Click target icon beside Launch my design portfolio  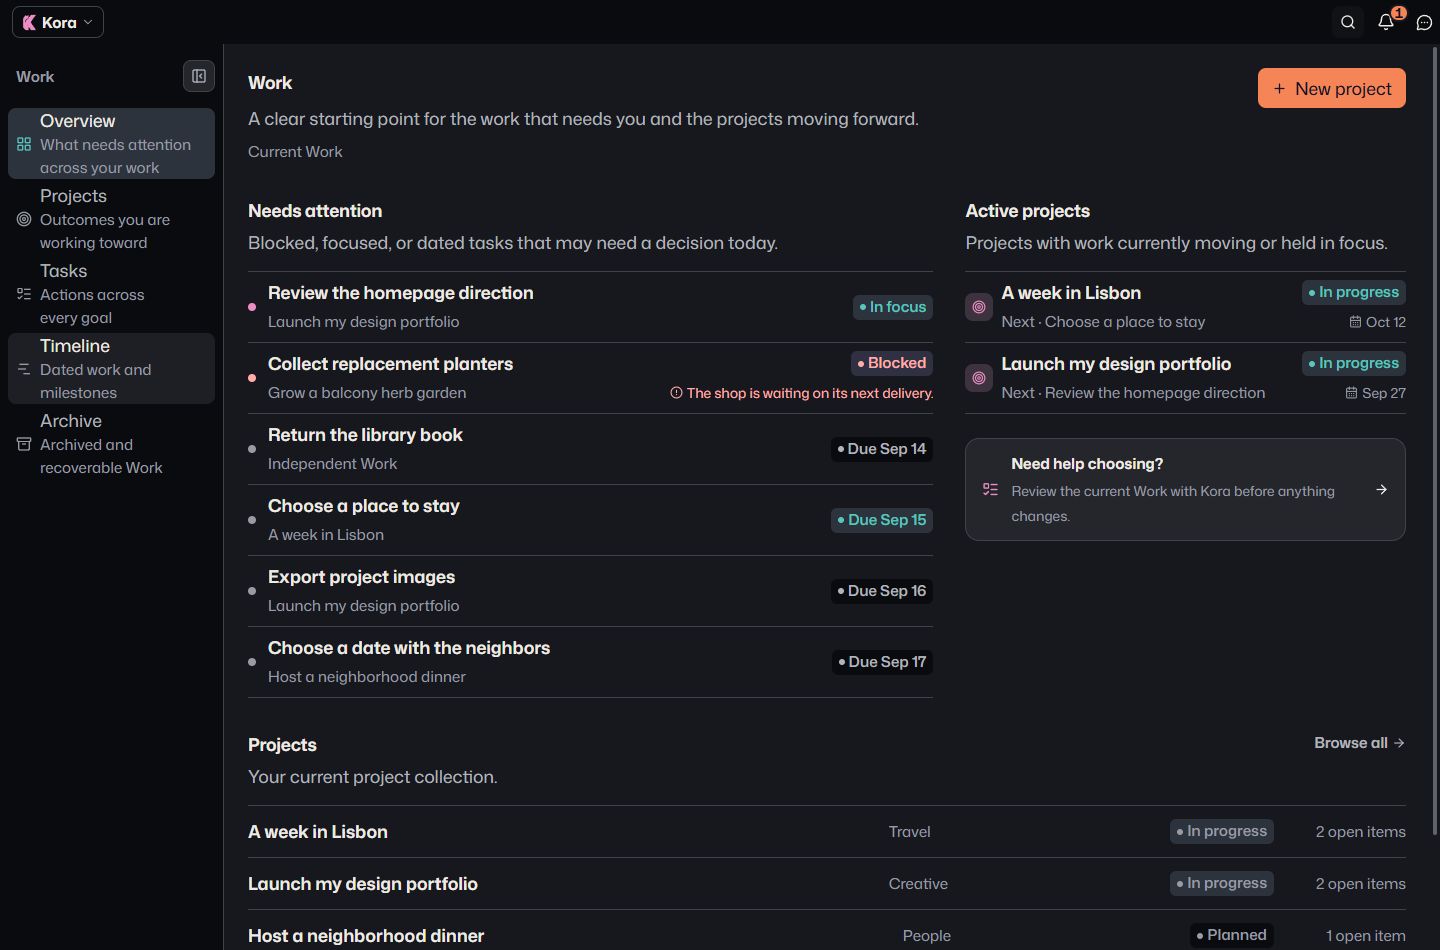[x=979, y=378]
